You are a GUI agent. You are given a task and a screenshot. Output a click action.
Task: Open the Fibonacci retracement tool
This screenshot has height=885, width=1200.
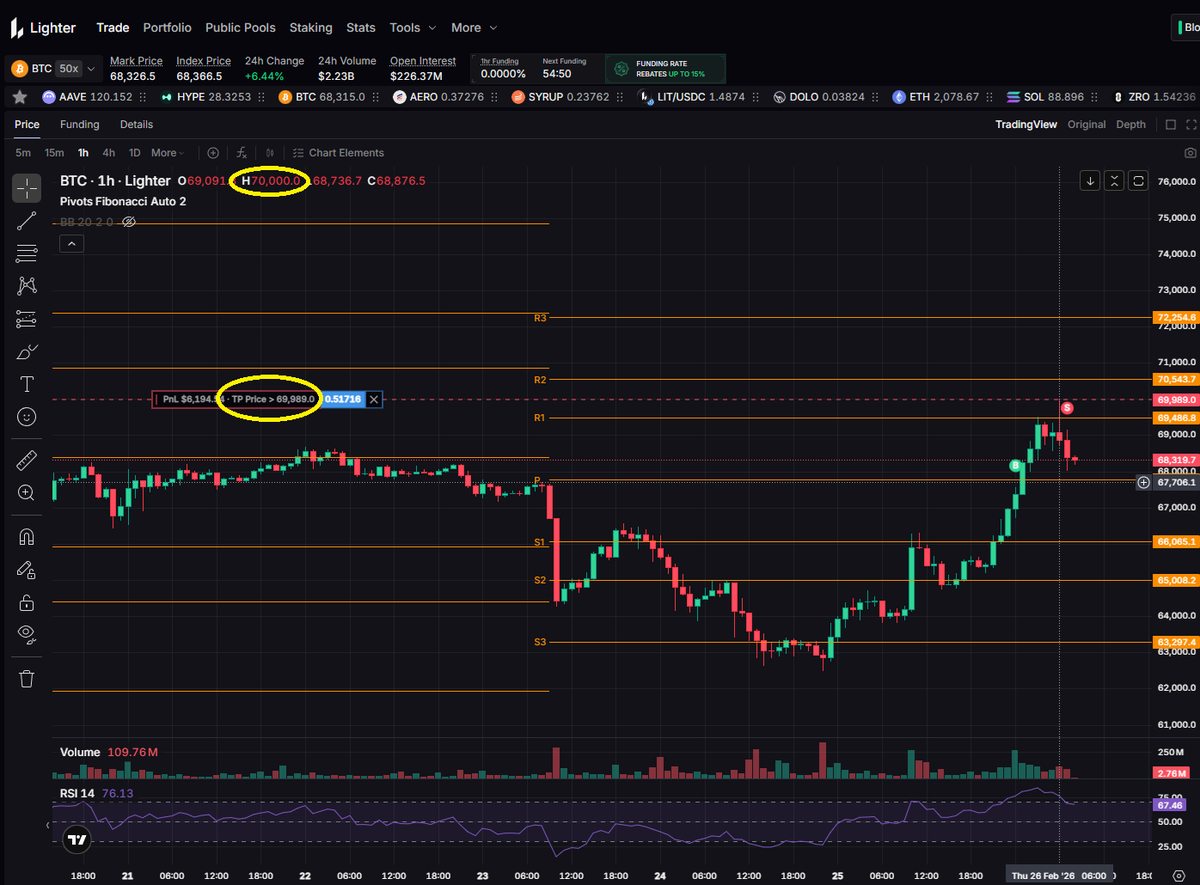pos(27,253)
